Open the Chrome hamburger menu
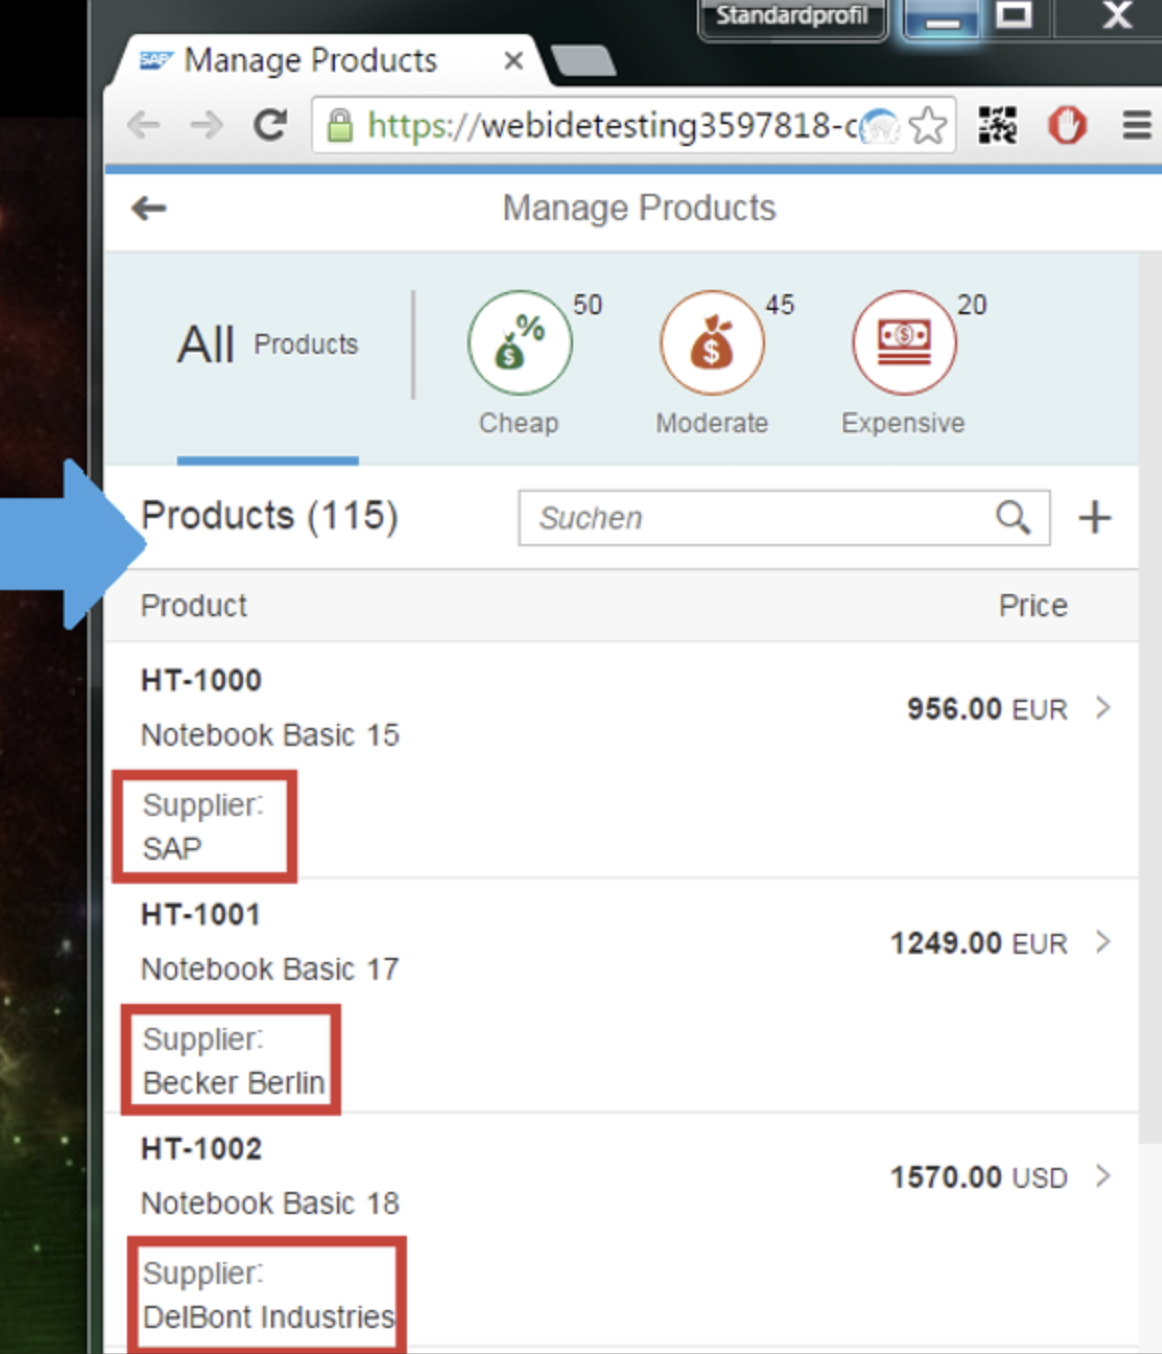This screenshot has height=1354, width=1162. pyautogui.click(x=1136, y=126)
